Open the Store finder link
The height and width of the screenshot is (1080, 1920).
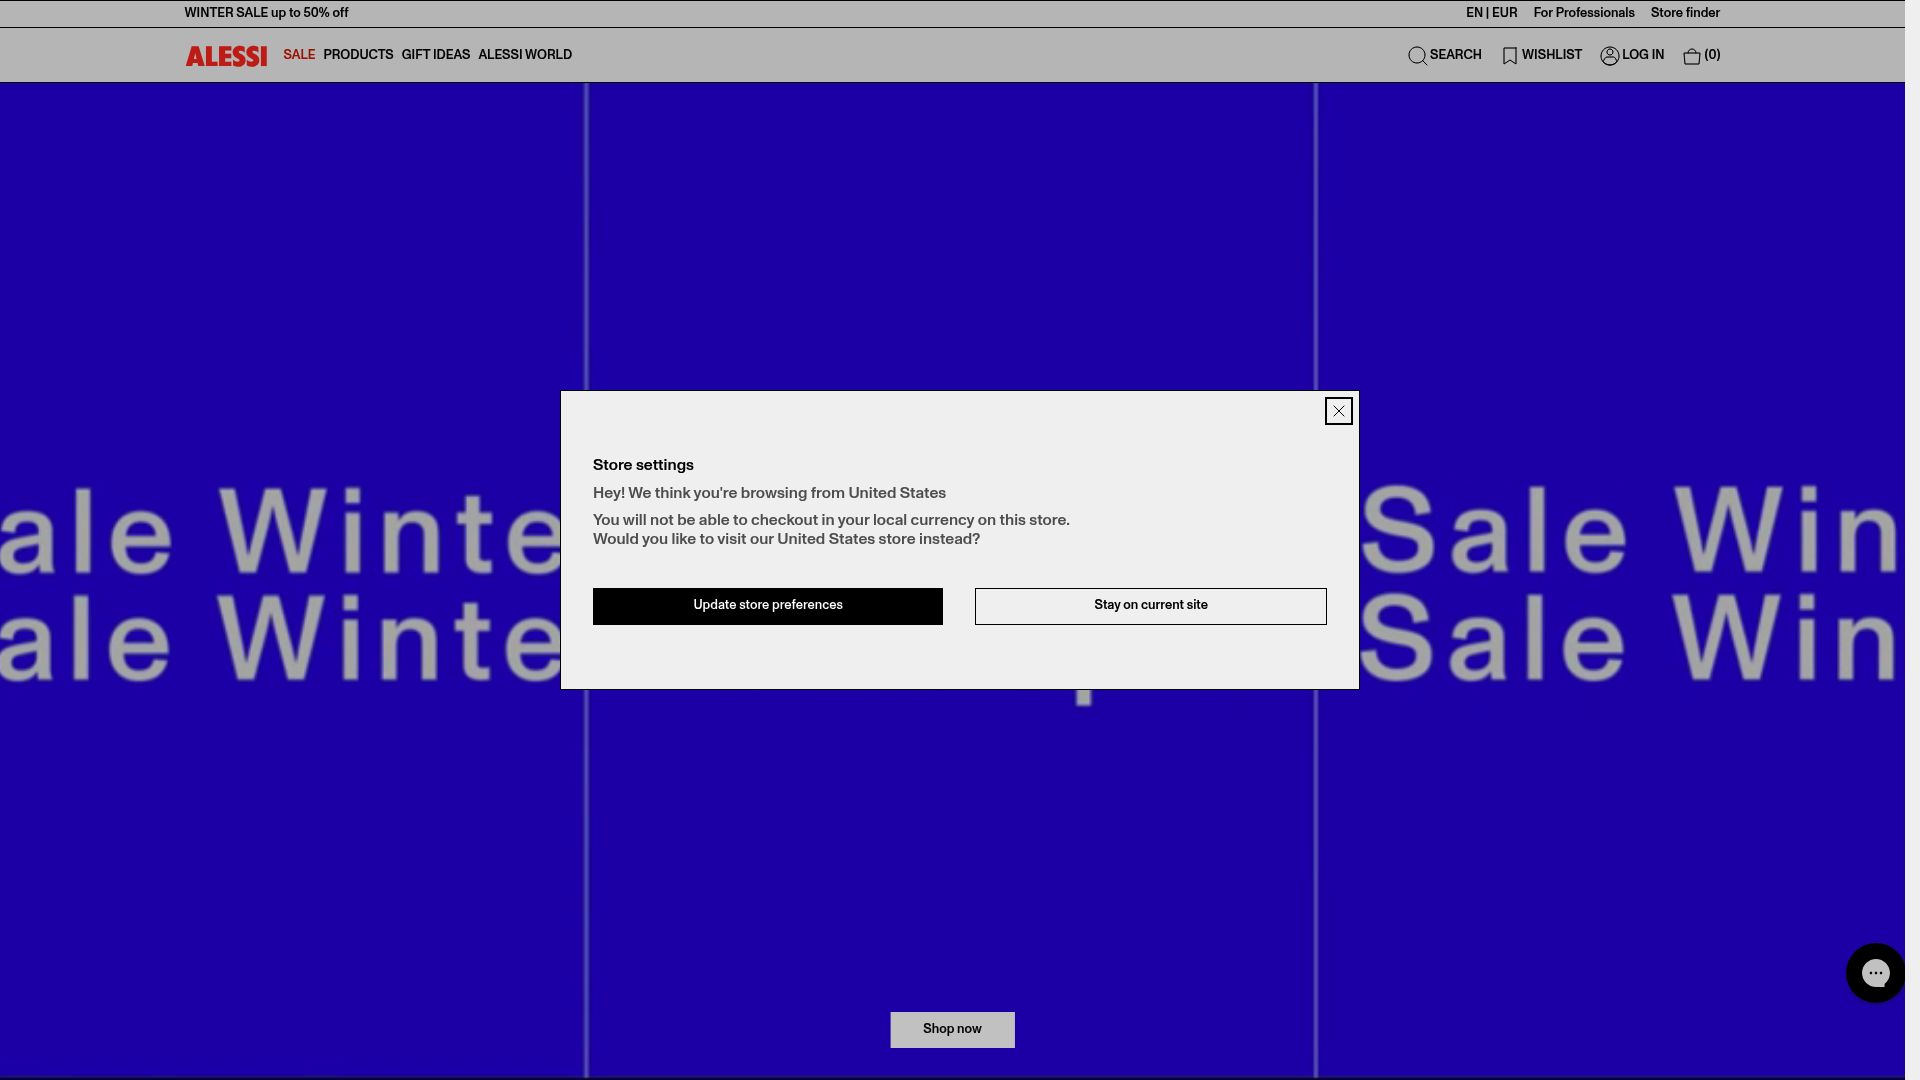tap(1685, 13)
